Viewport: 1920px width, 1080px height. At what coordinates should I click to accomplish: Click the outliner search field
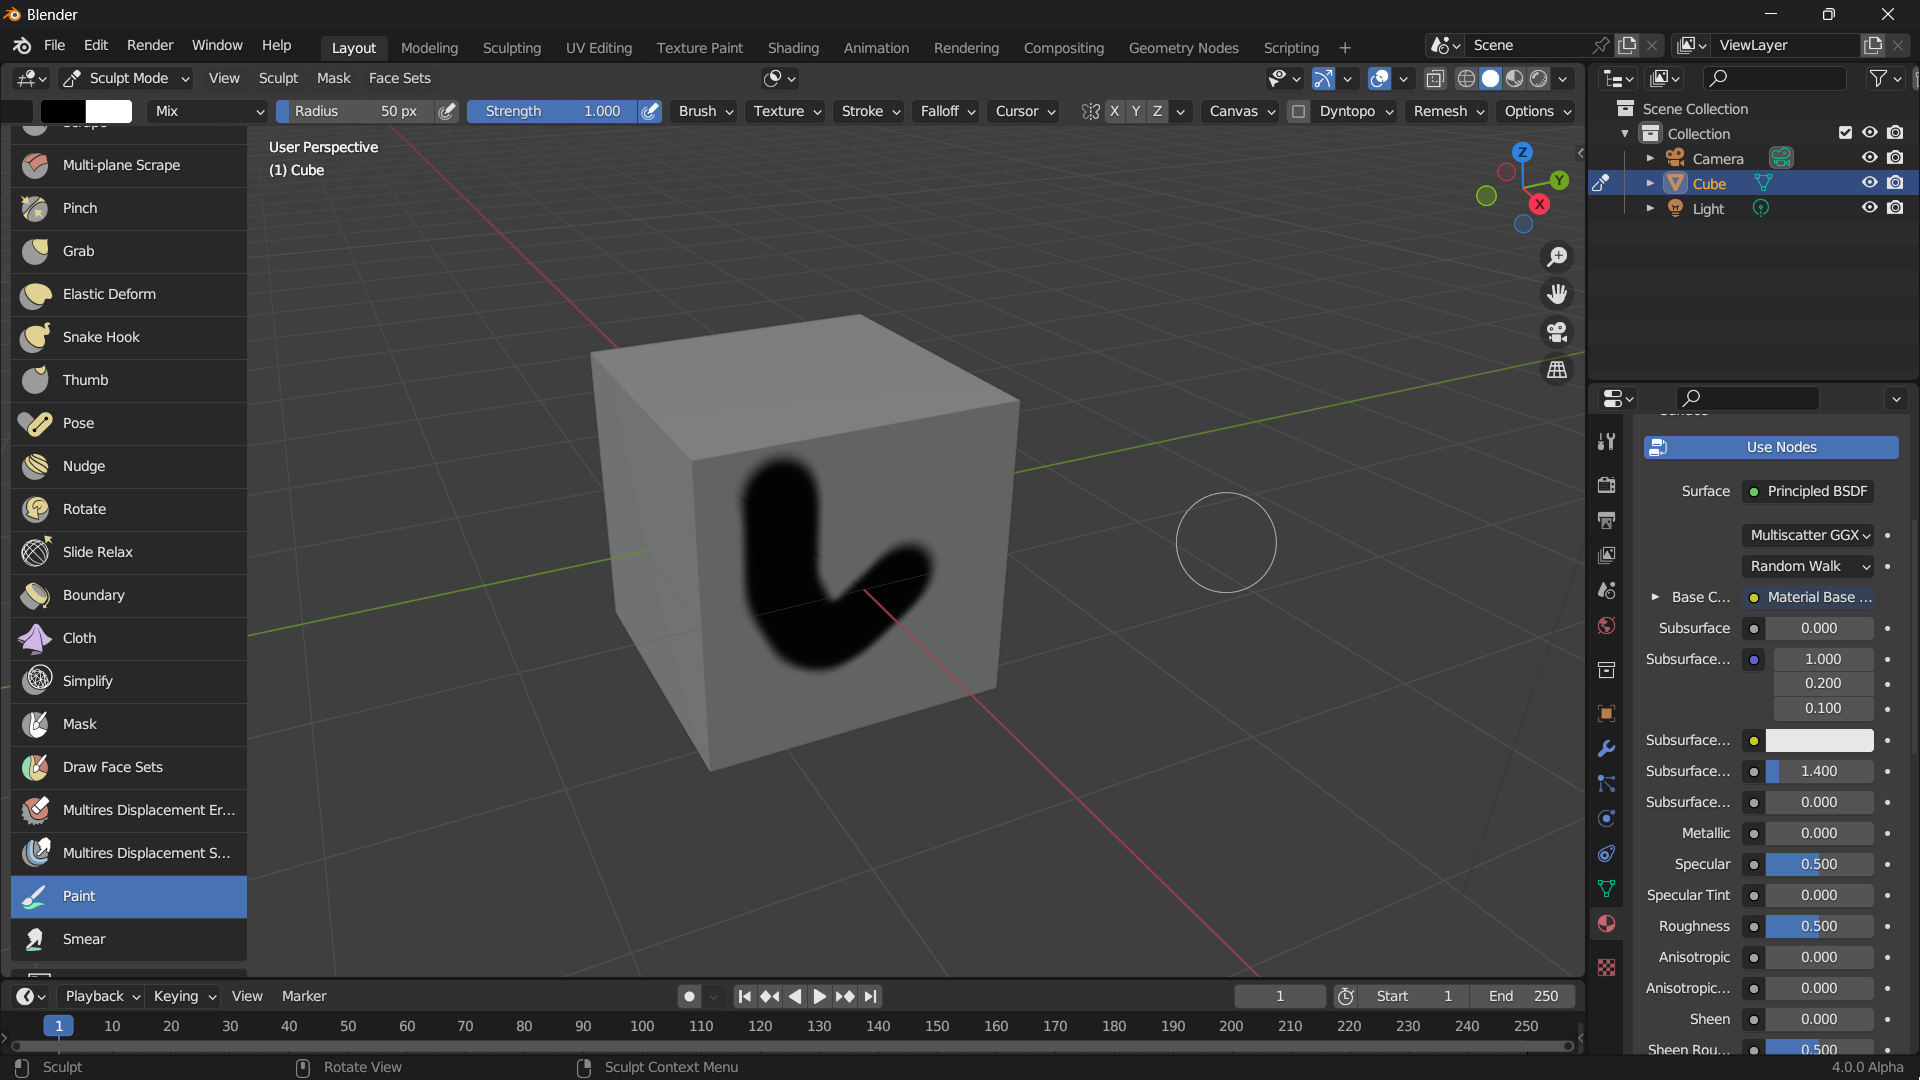click(1775, 78)
